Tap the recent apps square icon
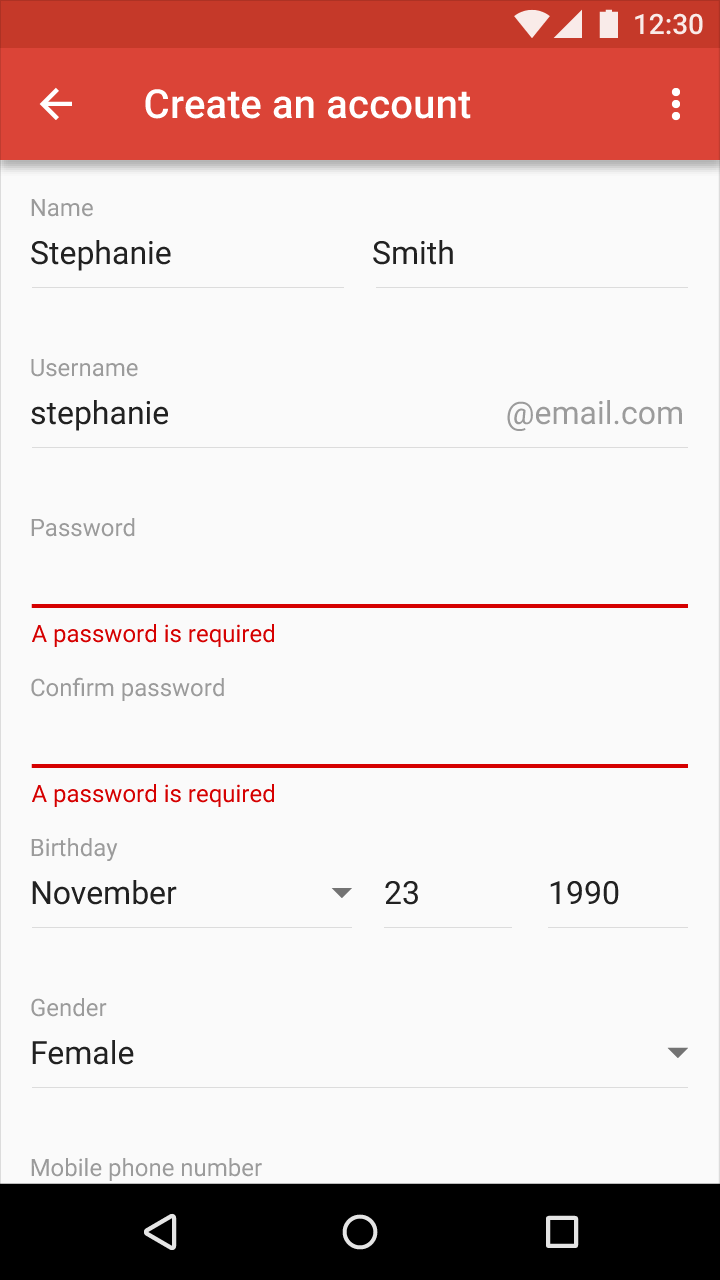 click(x=562, y=1232)
